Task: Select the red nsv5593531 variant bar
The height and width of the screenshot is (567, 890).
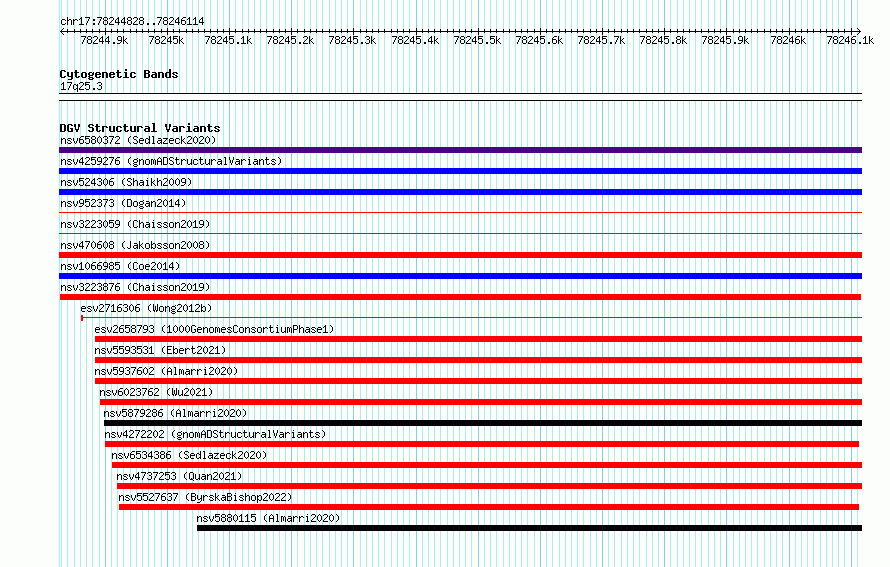Action: point(478,360)
